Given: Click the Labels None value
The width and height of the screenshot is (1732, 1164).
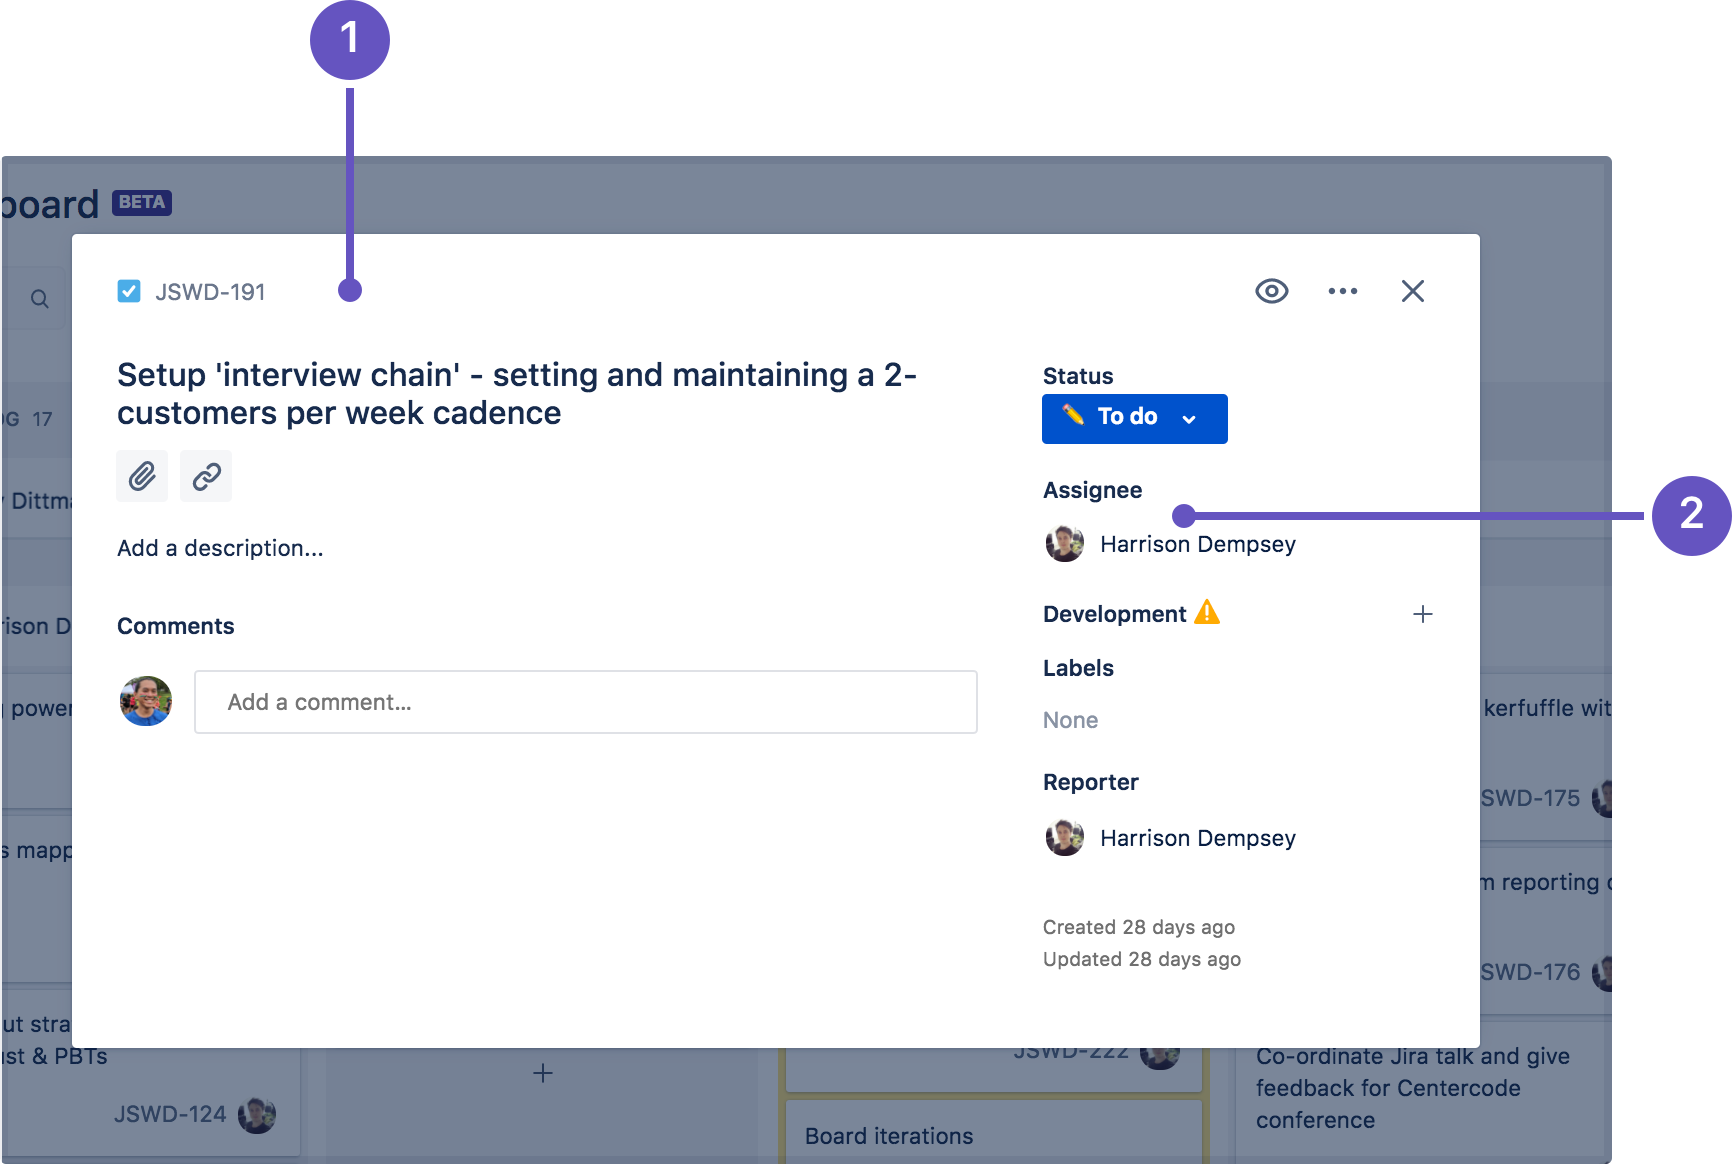Looking at the screenshot, I should coord(1070,720).
